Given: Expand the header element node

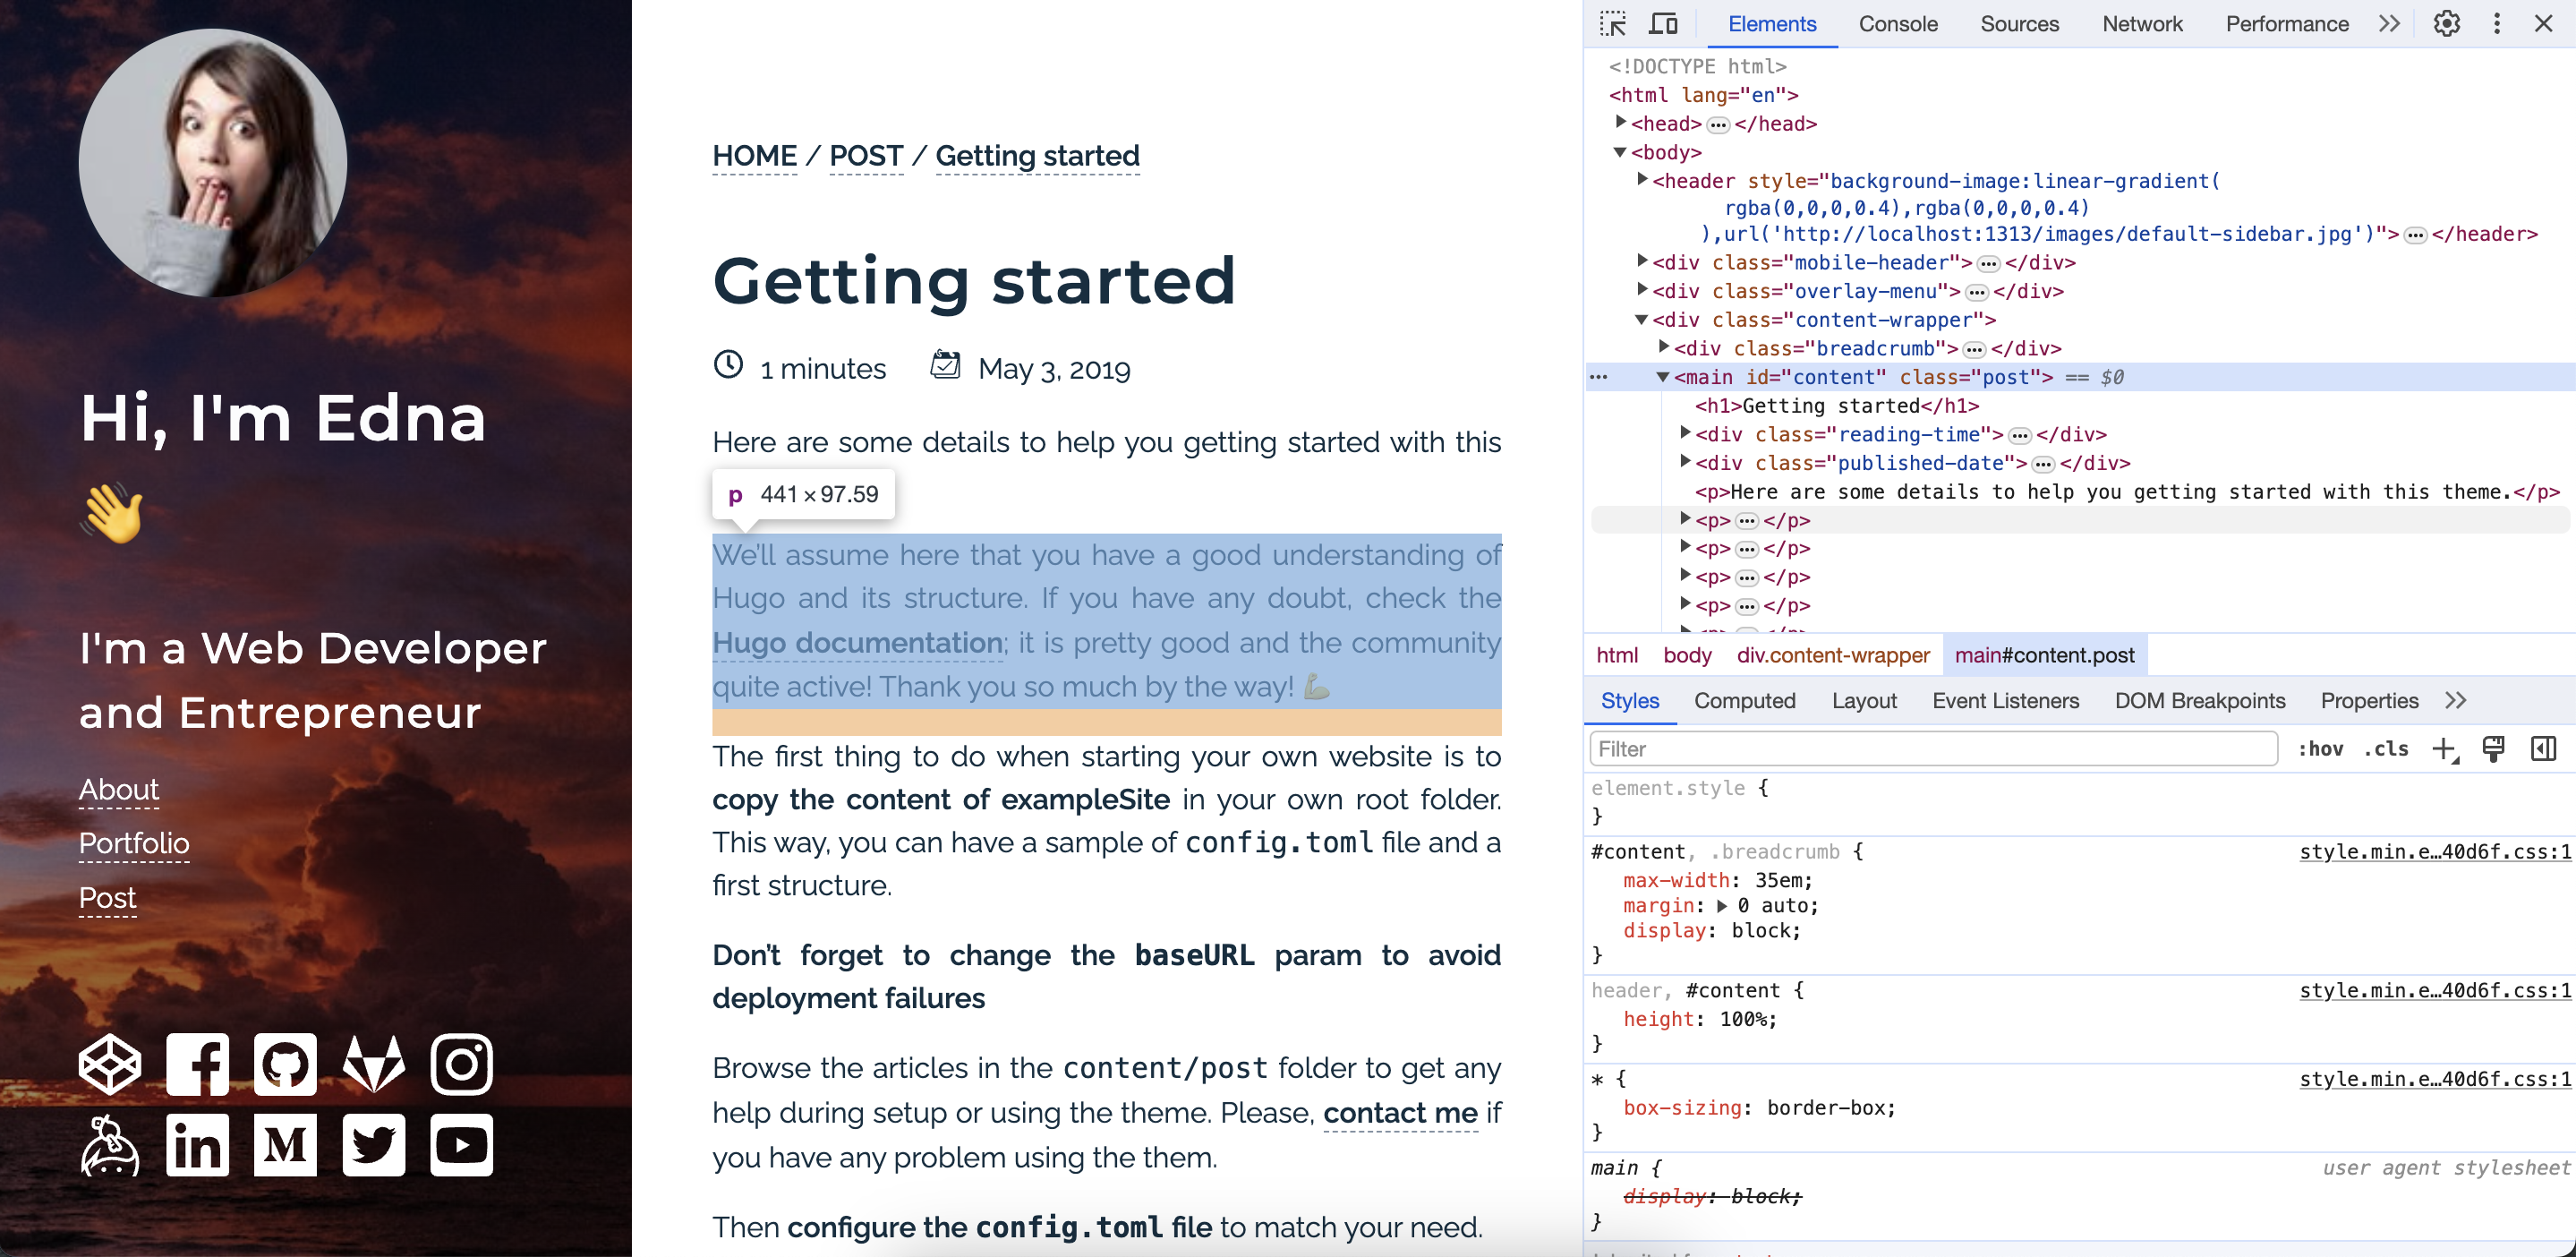Looking at the screenshot, I should tap(1642, 179).
